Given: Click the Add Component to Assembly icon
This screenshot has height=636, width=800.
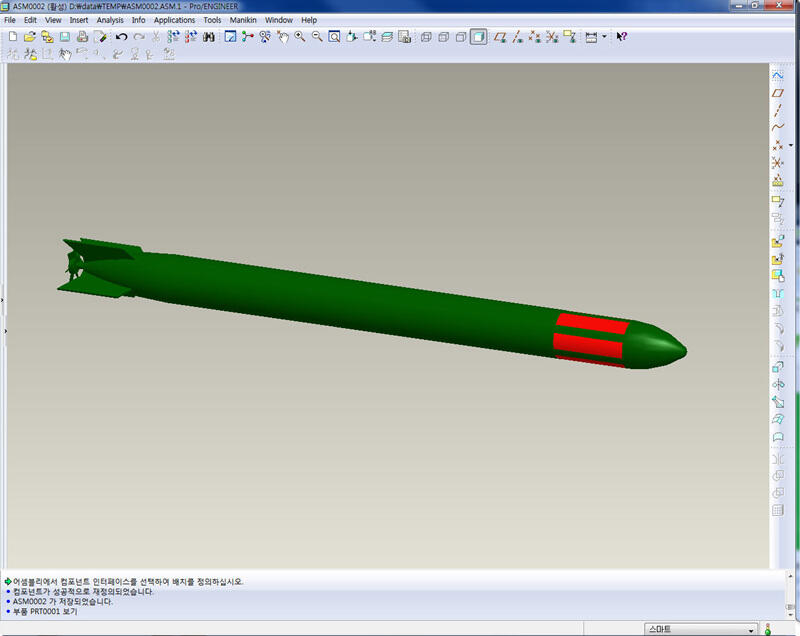Looking at the screenshot, I should [x=778, y=242].
